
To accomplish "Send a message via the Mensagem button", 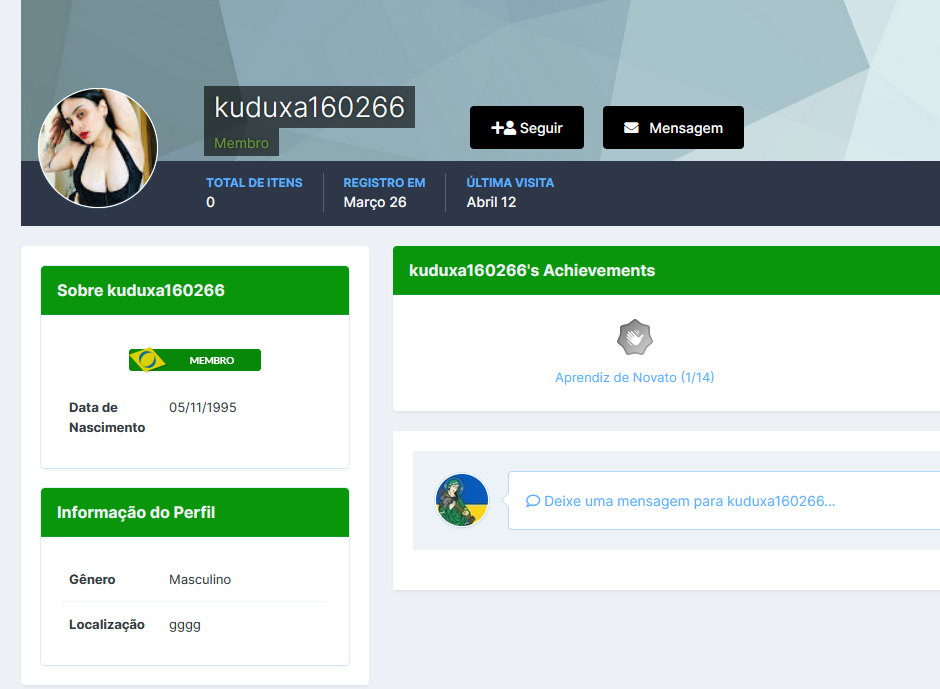I will coord(673,128).
